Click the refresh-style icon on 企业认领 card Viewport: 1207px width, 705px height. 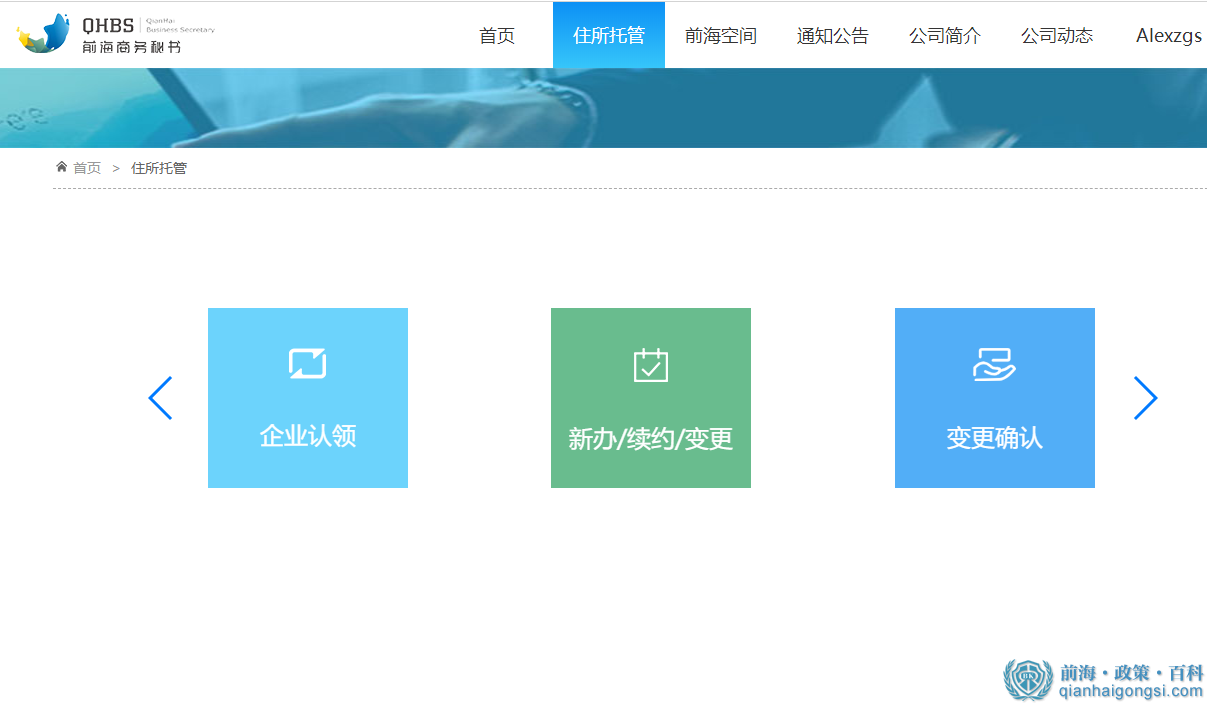click(x=307, y=363)
